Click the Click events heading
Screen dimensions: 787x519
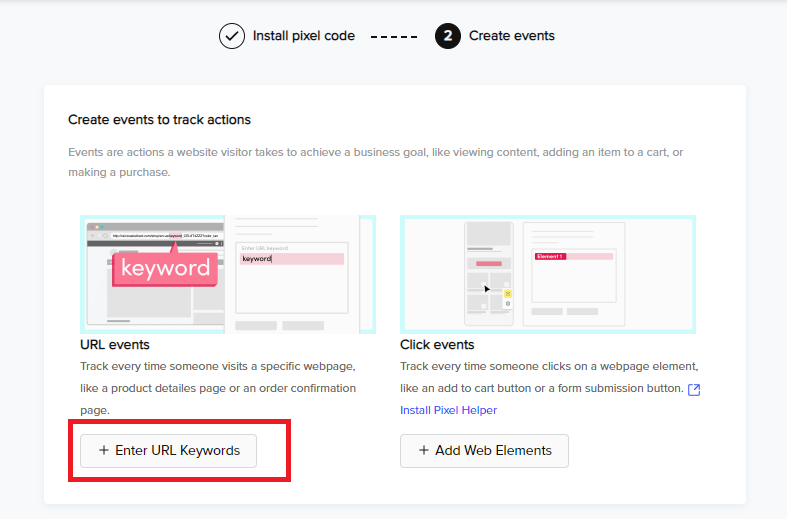[x=437, y=345]
